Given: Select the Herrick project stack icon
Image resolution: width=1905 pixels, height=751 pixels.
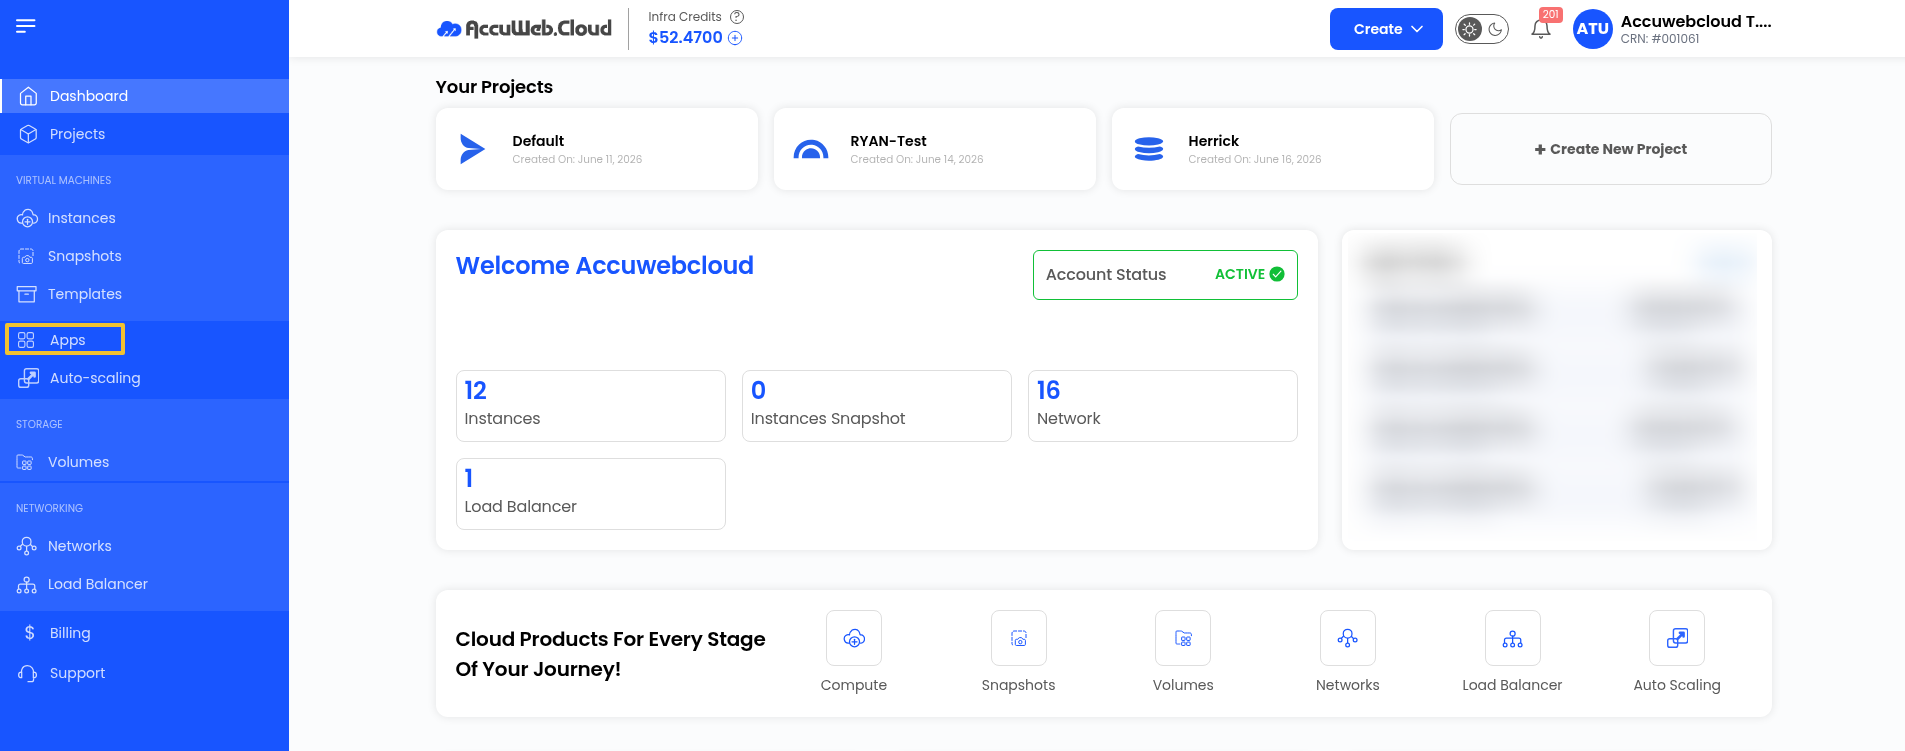Looking at the screenshot, I should (1149, 149).
